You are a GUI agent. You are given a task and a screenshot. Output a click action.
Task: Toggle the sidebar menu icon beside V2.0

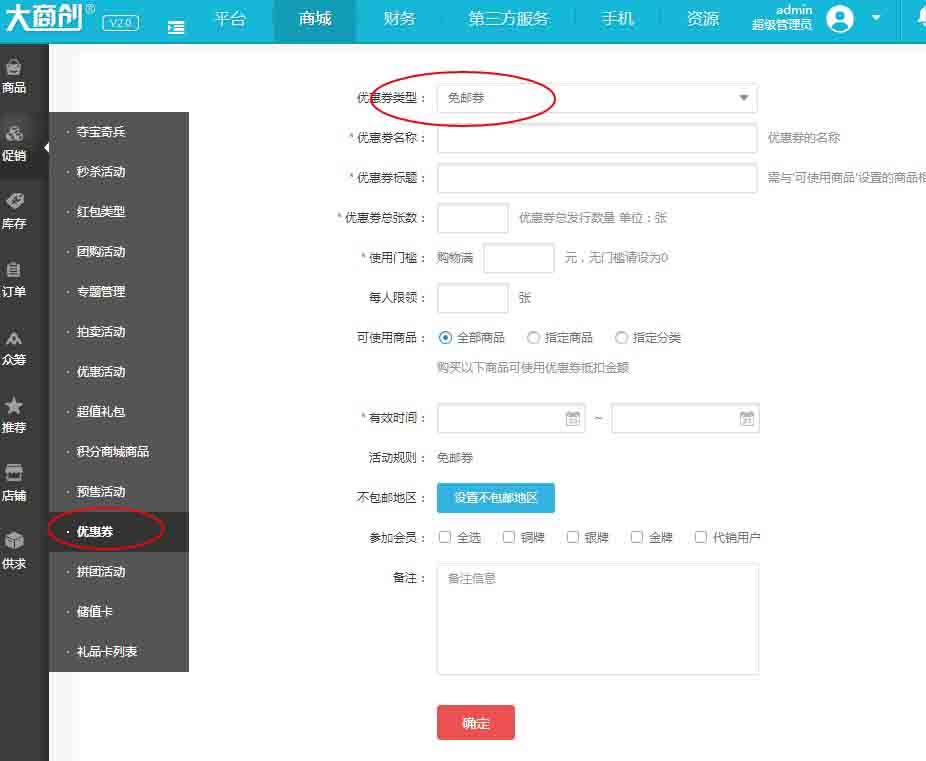coord(176,28)
